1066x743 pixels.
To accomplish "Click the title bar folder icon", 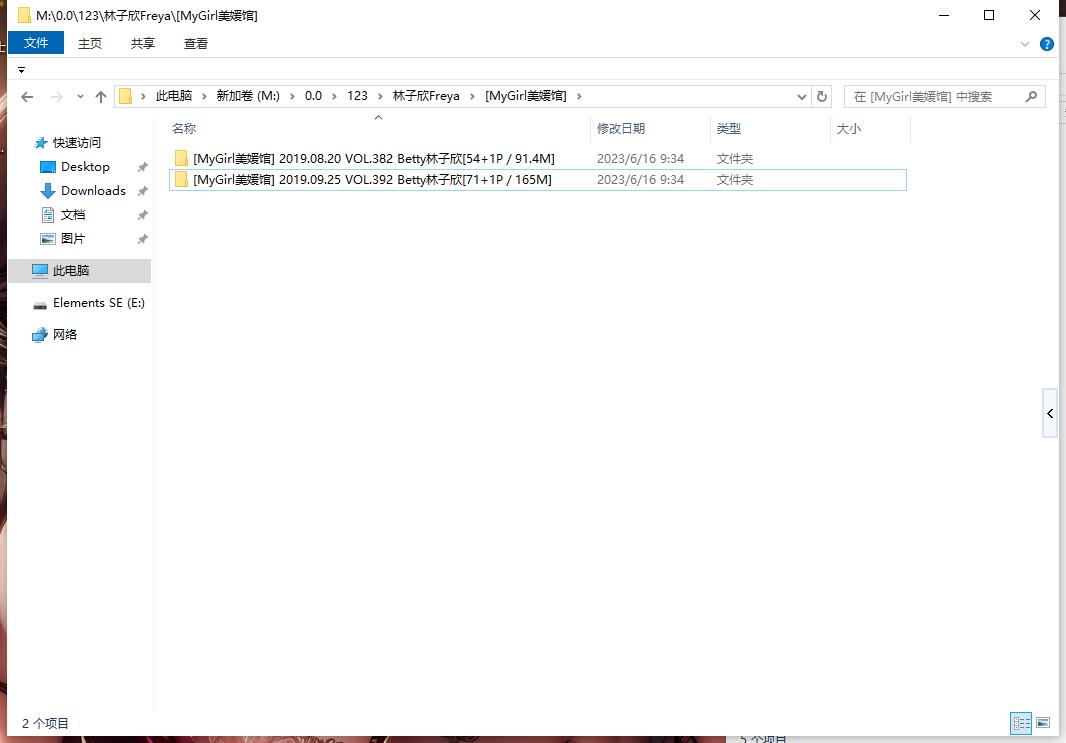I will 24,15.
